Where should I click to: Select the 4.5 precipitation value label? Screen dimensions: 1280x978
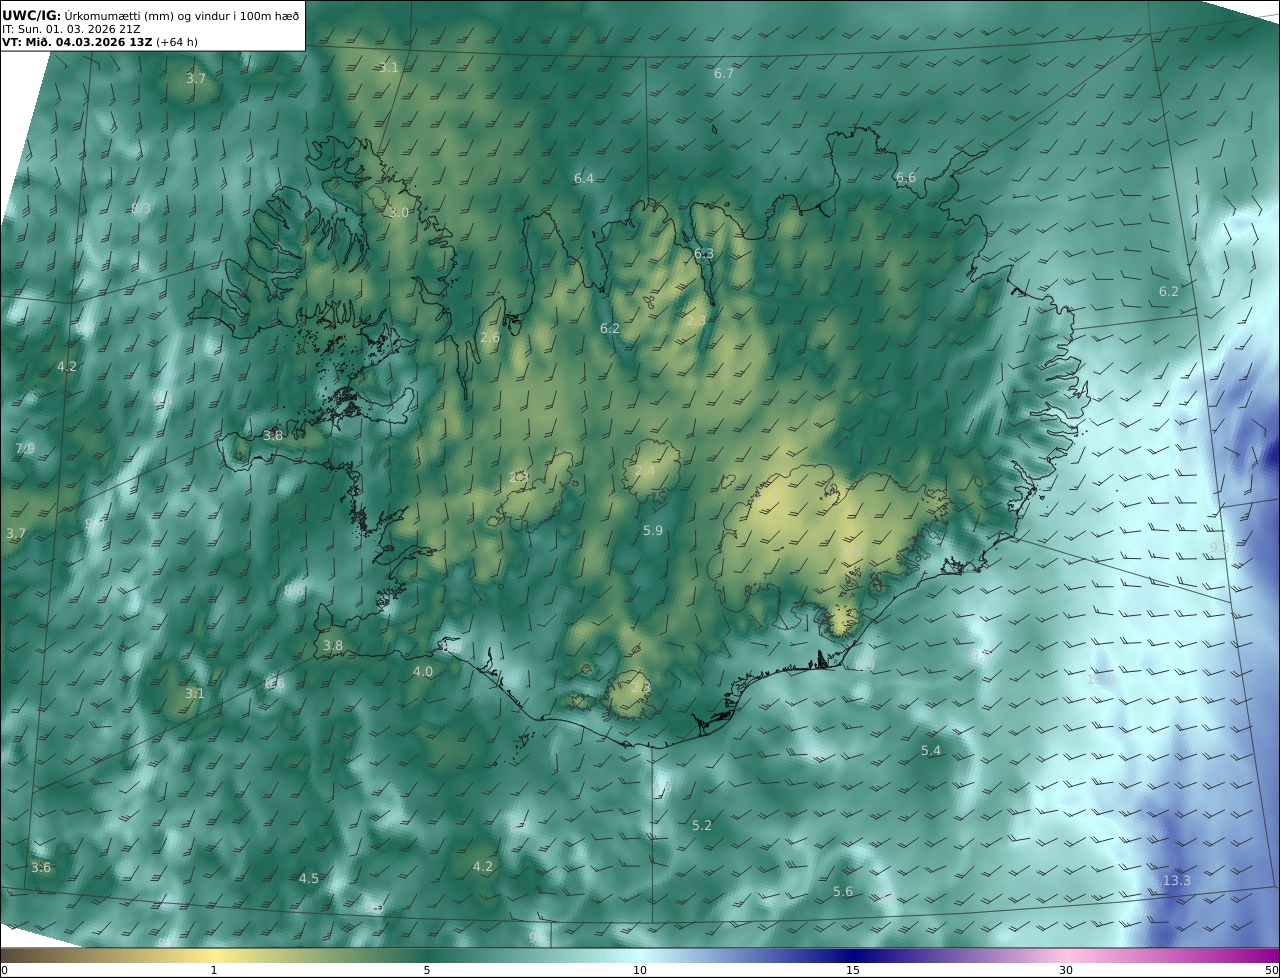[309, 879]
